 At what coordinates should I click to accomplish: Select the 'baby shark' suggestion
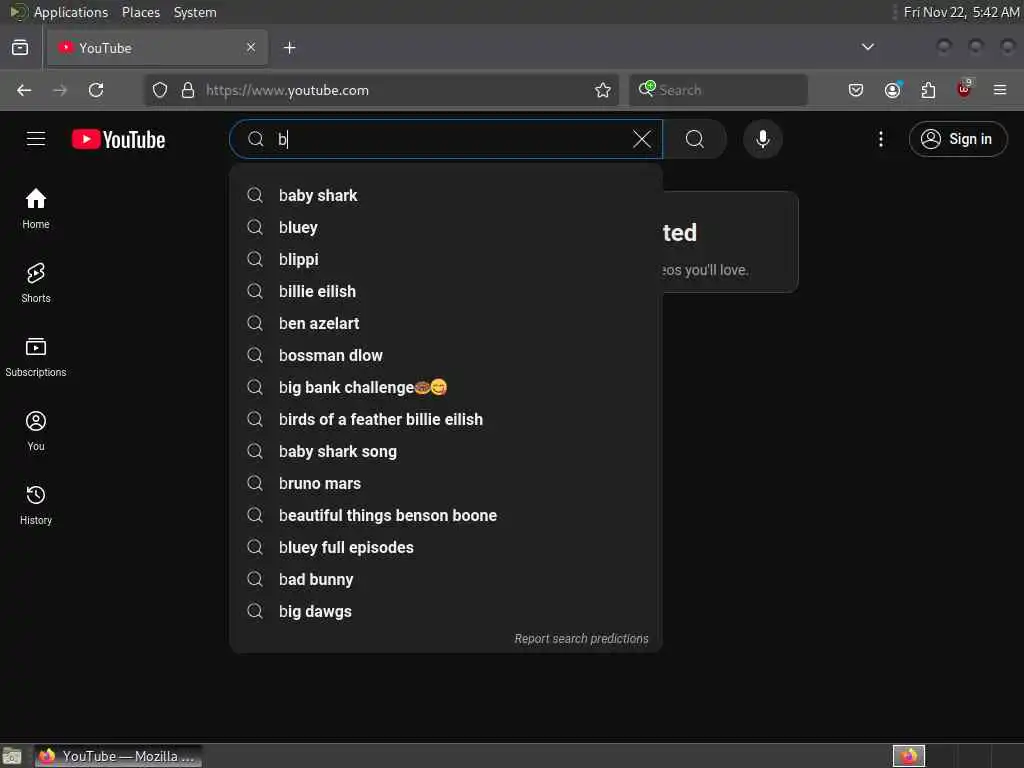pos(446,195)
